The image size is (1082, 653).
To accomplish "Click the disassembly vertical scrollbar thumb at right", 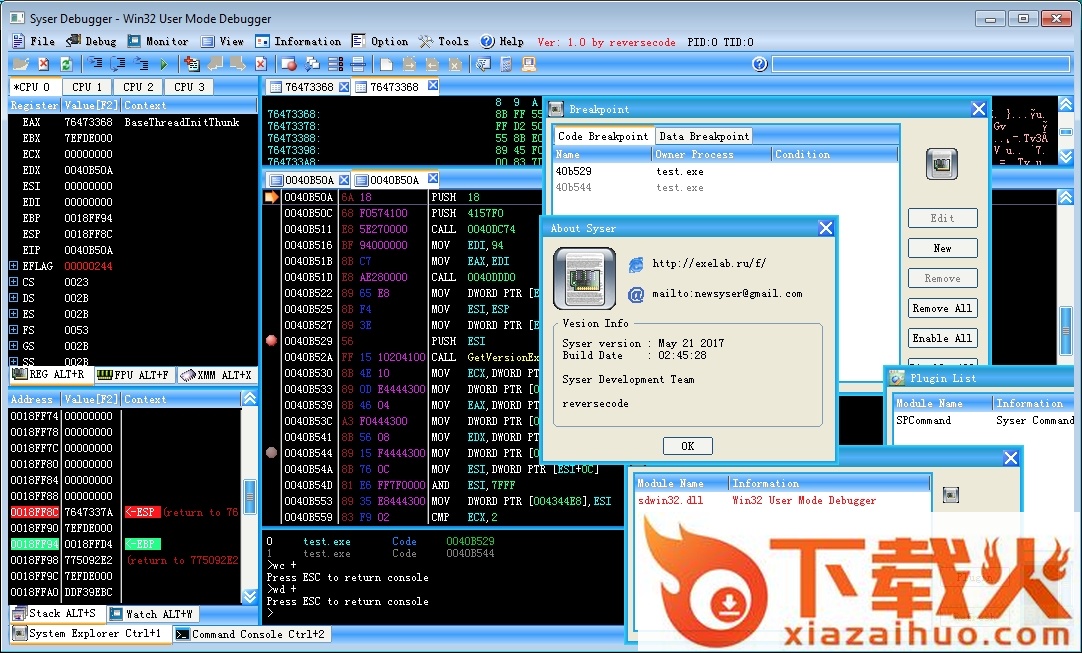I will tap(1066, 329).
